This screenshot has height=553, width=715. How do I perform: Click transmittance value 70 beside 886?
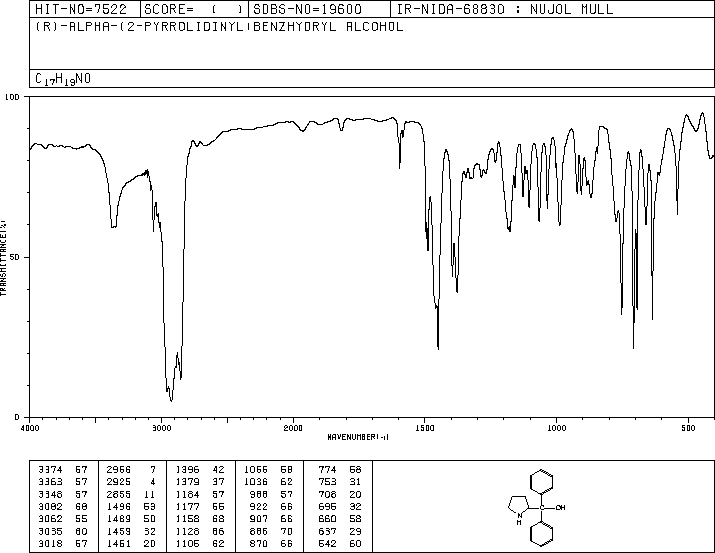tap(287, 532)
